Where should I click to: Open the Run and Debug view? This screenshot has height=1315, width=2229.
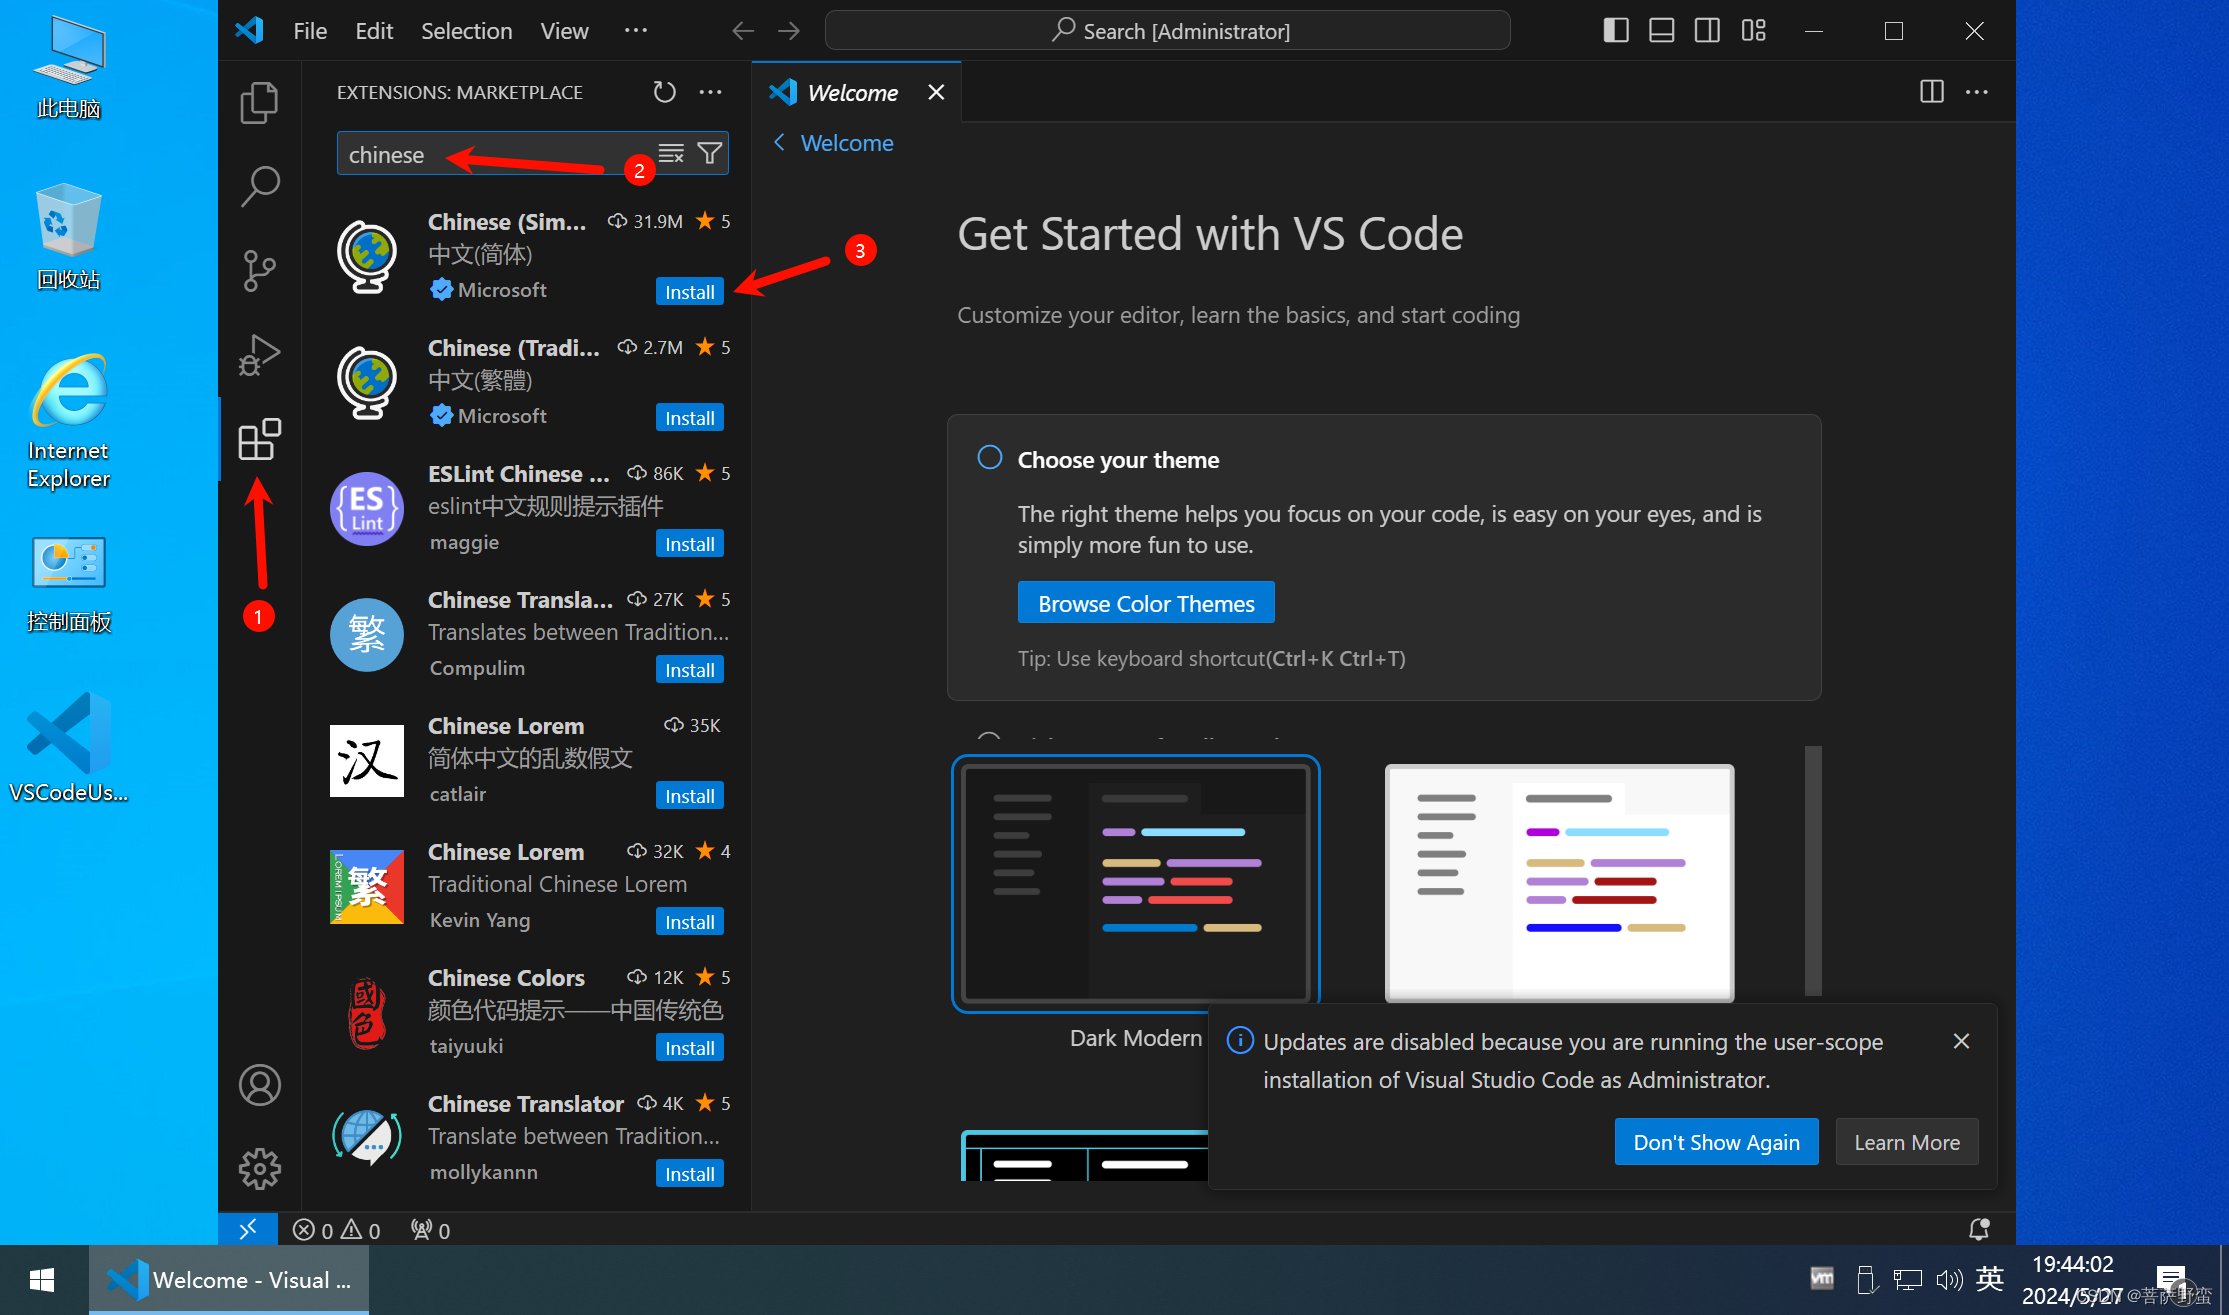pos(259,355)
